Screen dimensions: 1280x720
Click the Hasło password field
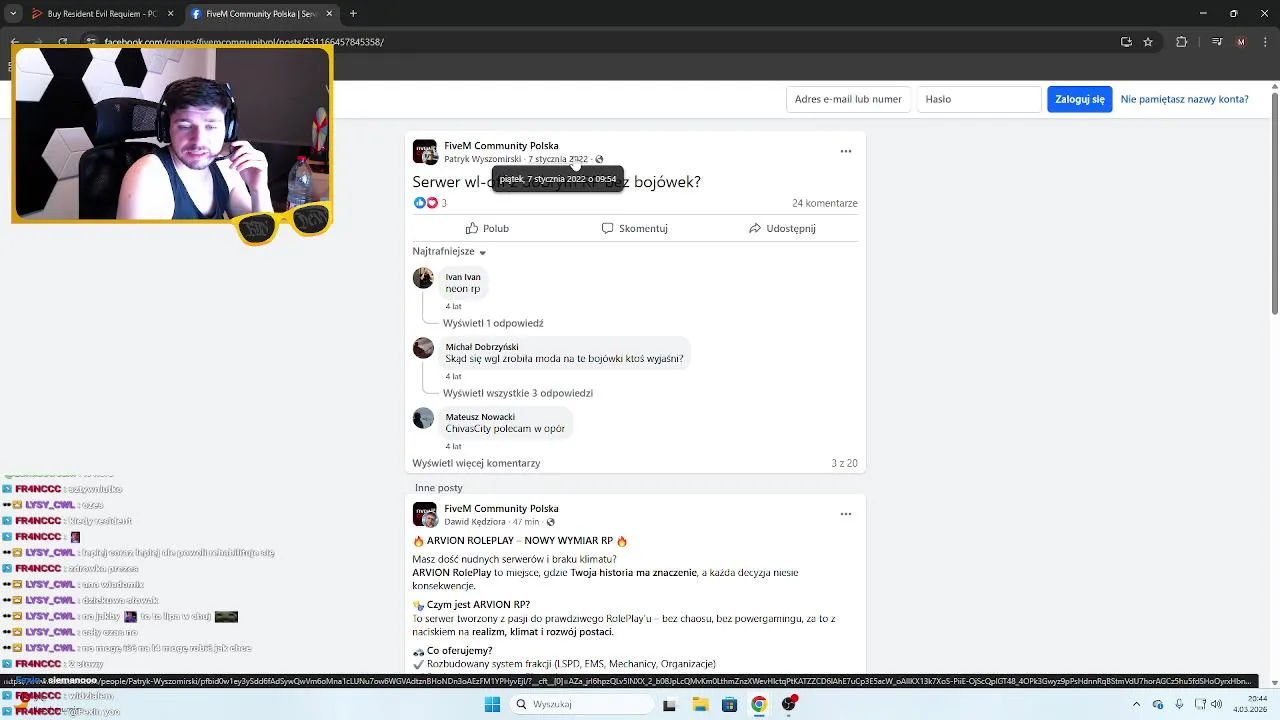click(x=979, y=99)
